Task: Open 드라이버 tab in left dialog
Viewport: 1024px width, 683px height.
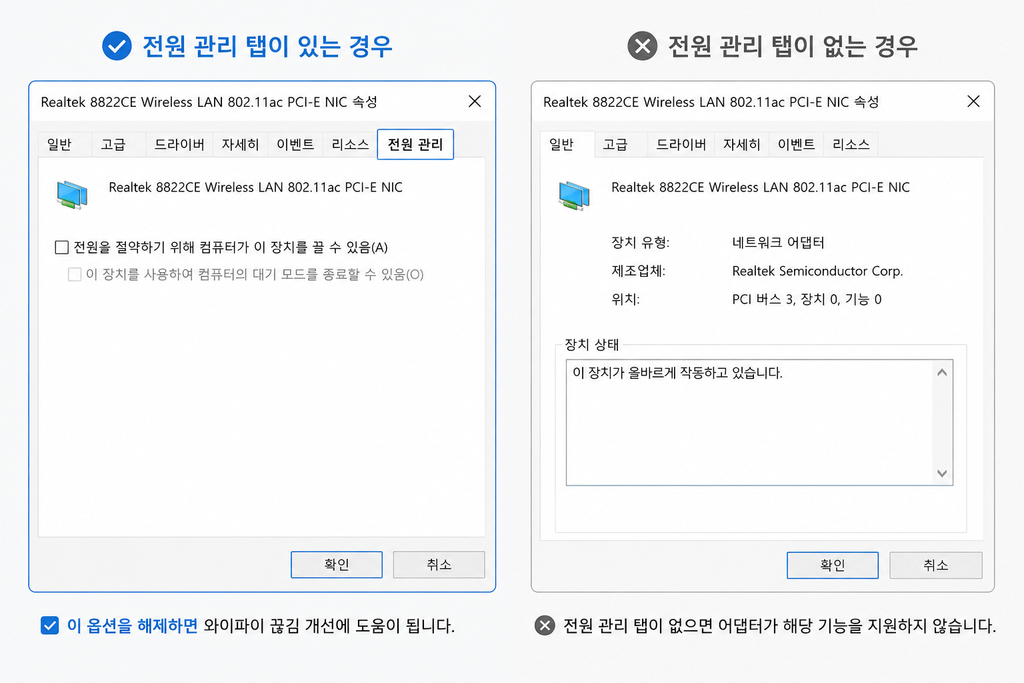Action: pos(179,144)
